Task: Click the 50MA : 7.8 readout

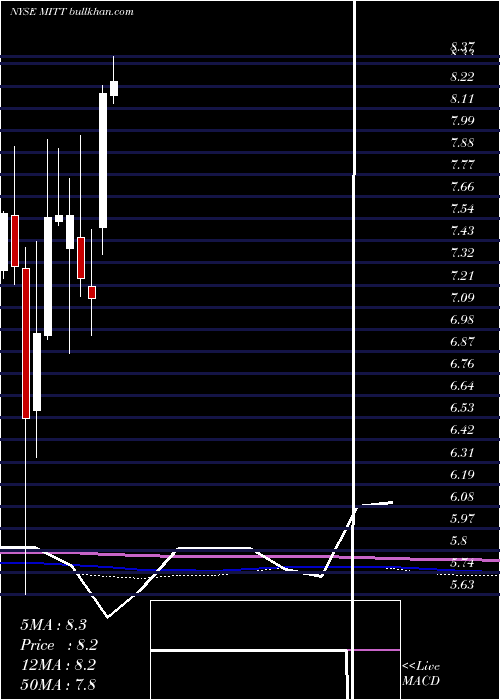Action: tap(58, 684)
